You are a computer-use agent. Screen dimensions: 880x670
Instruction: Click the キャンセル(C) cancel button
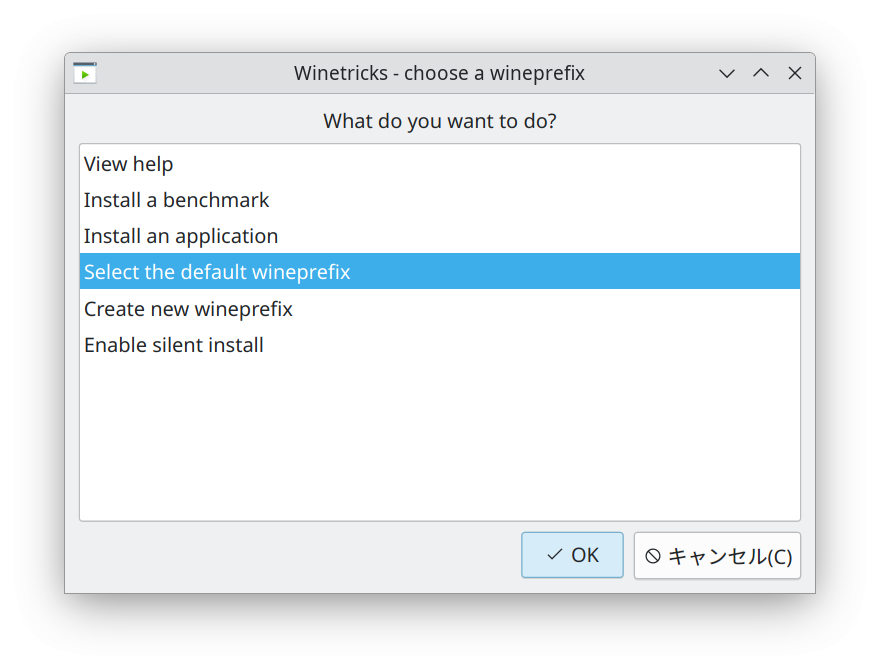click(717, 556)
